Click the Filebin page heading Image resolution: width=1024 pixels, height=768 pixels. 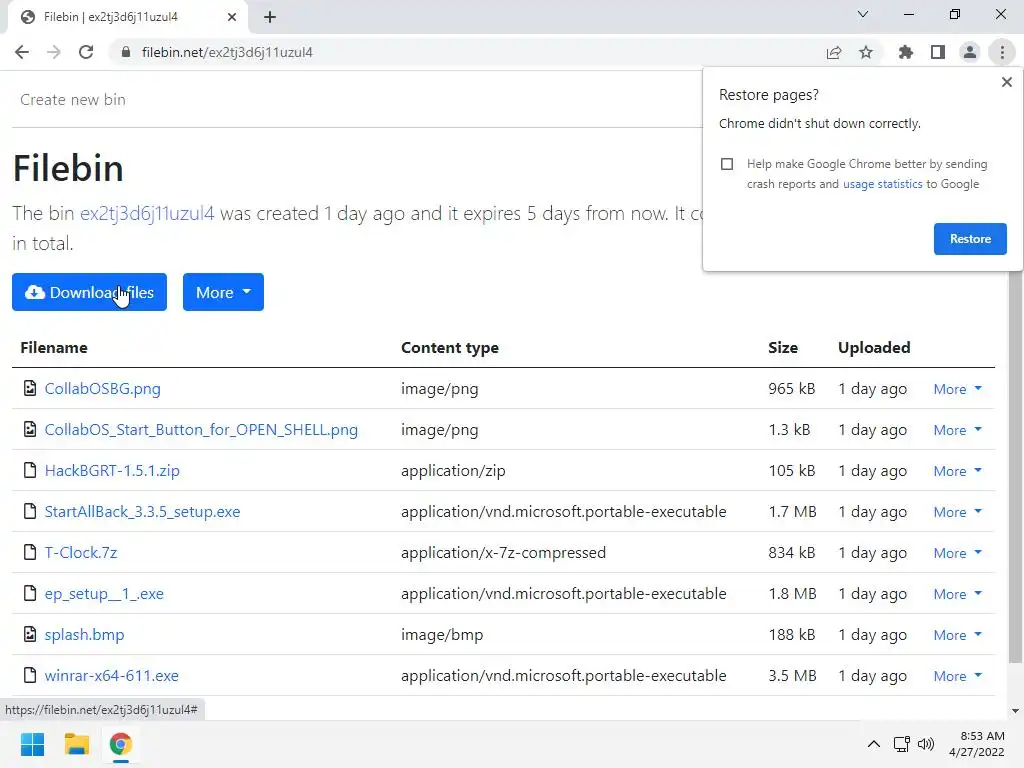68,168
